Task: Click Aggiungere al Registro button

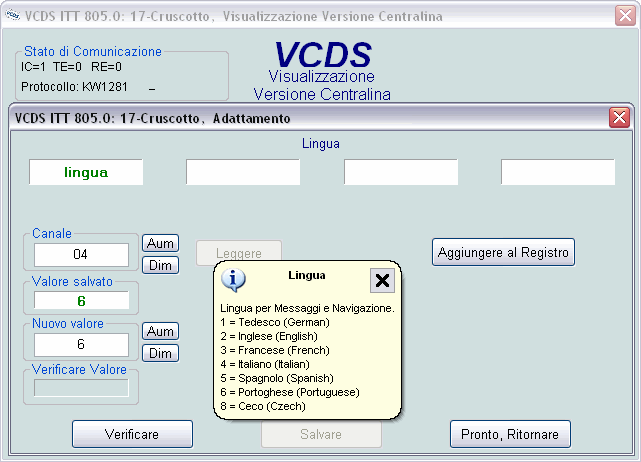Action: 503,252
